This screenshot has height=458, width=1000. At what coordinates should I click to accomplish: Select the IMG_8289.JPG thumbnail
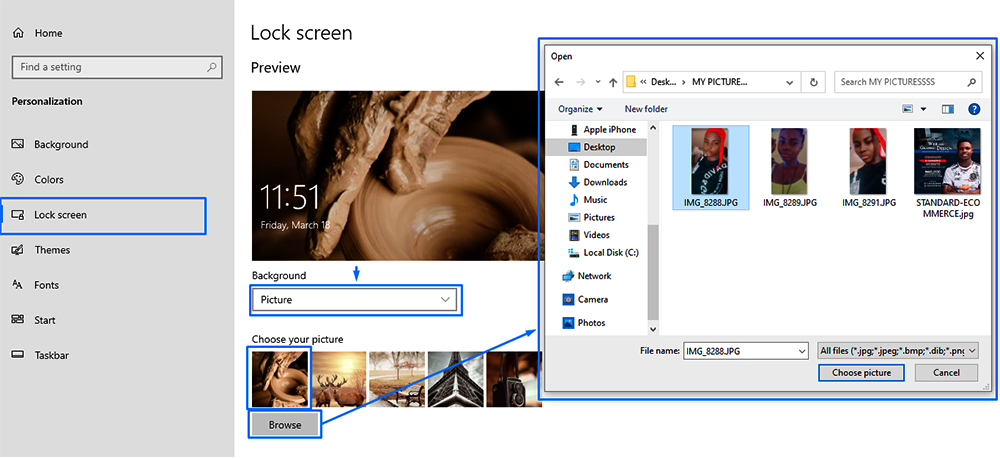click(789, 167)
